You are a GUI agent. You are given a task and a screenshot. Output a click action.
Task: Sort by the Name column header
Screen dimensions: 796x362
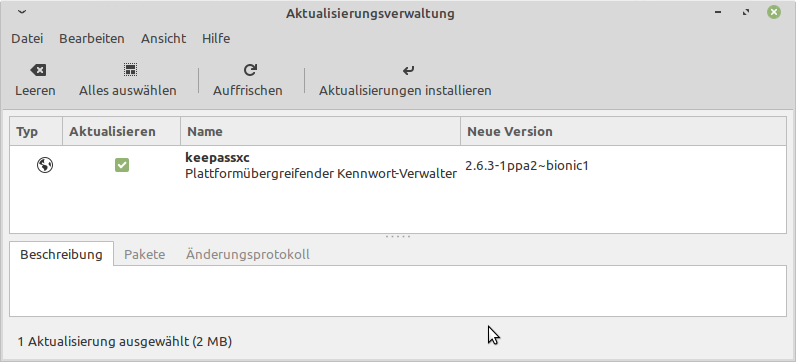[320, 131]
